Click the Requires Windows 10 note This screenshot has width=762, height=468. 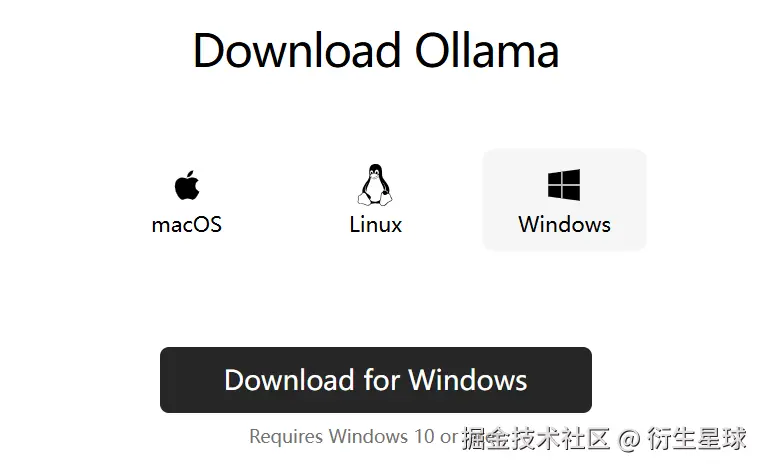point(354,436)
